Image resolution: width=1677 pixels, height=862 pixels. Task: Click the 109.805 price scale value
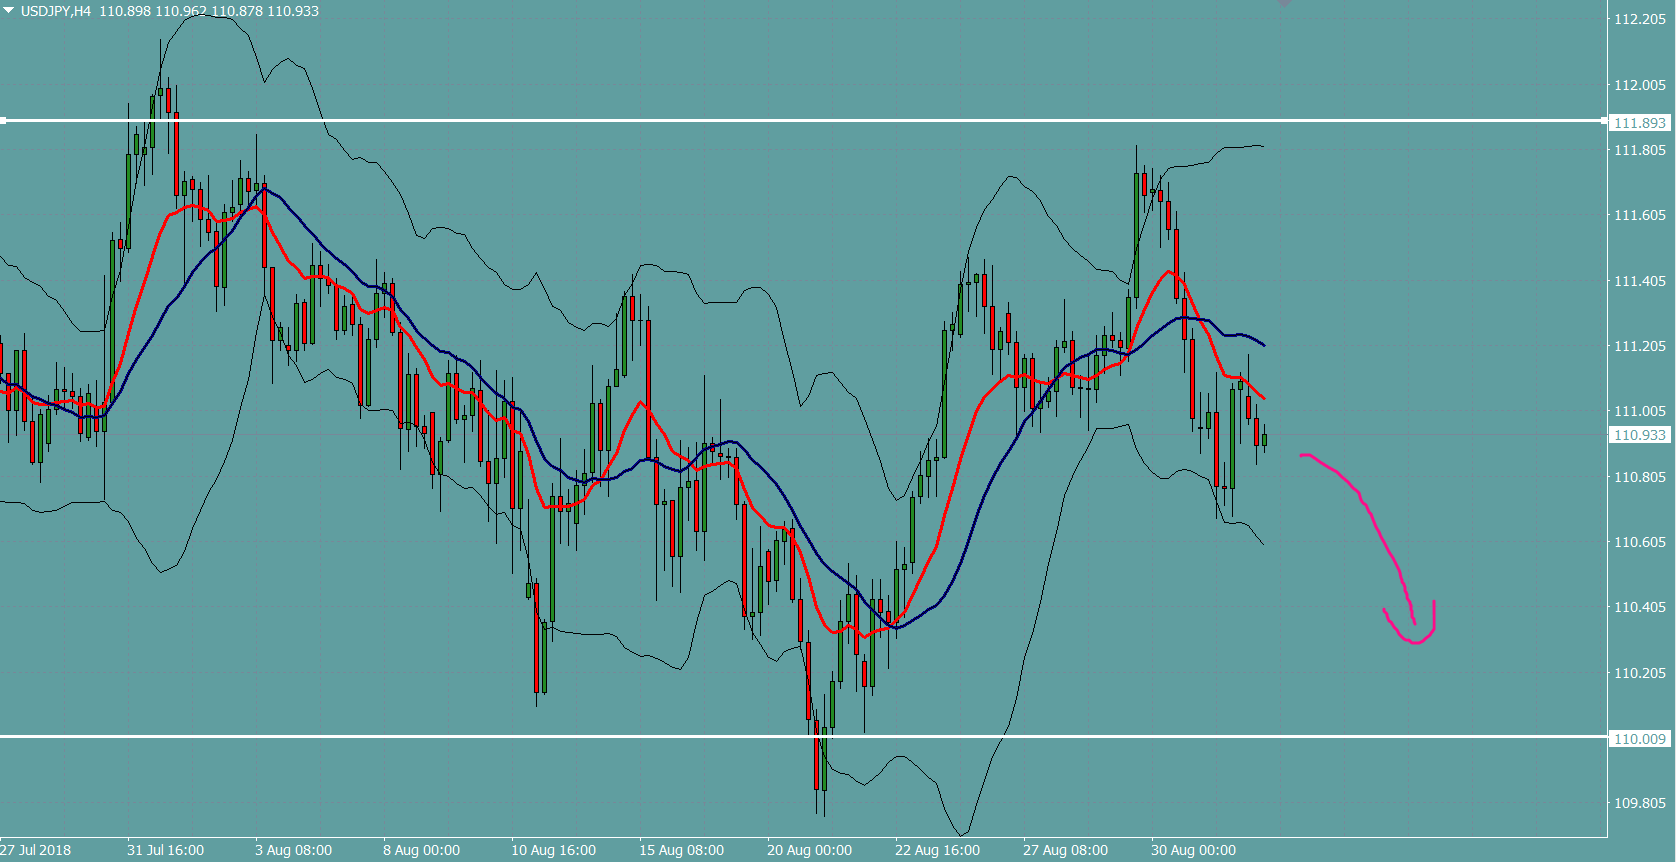(x=1640, y=803)
